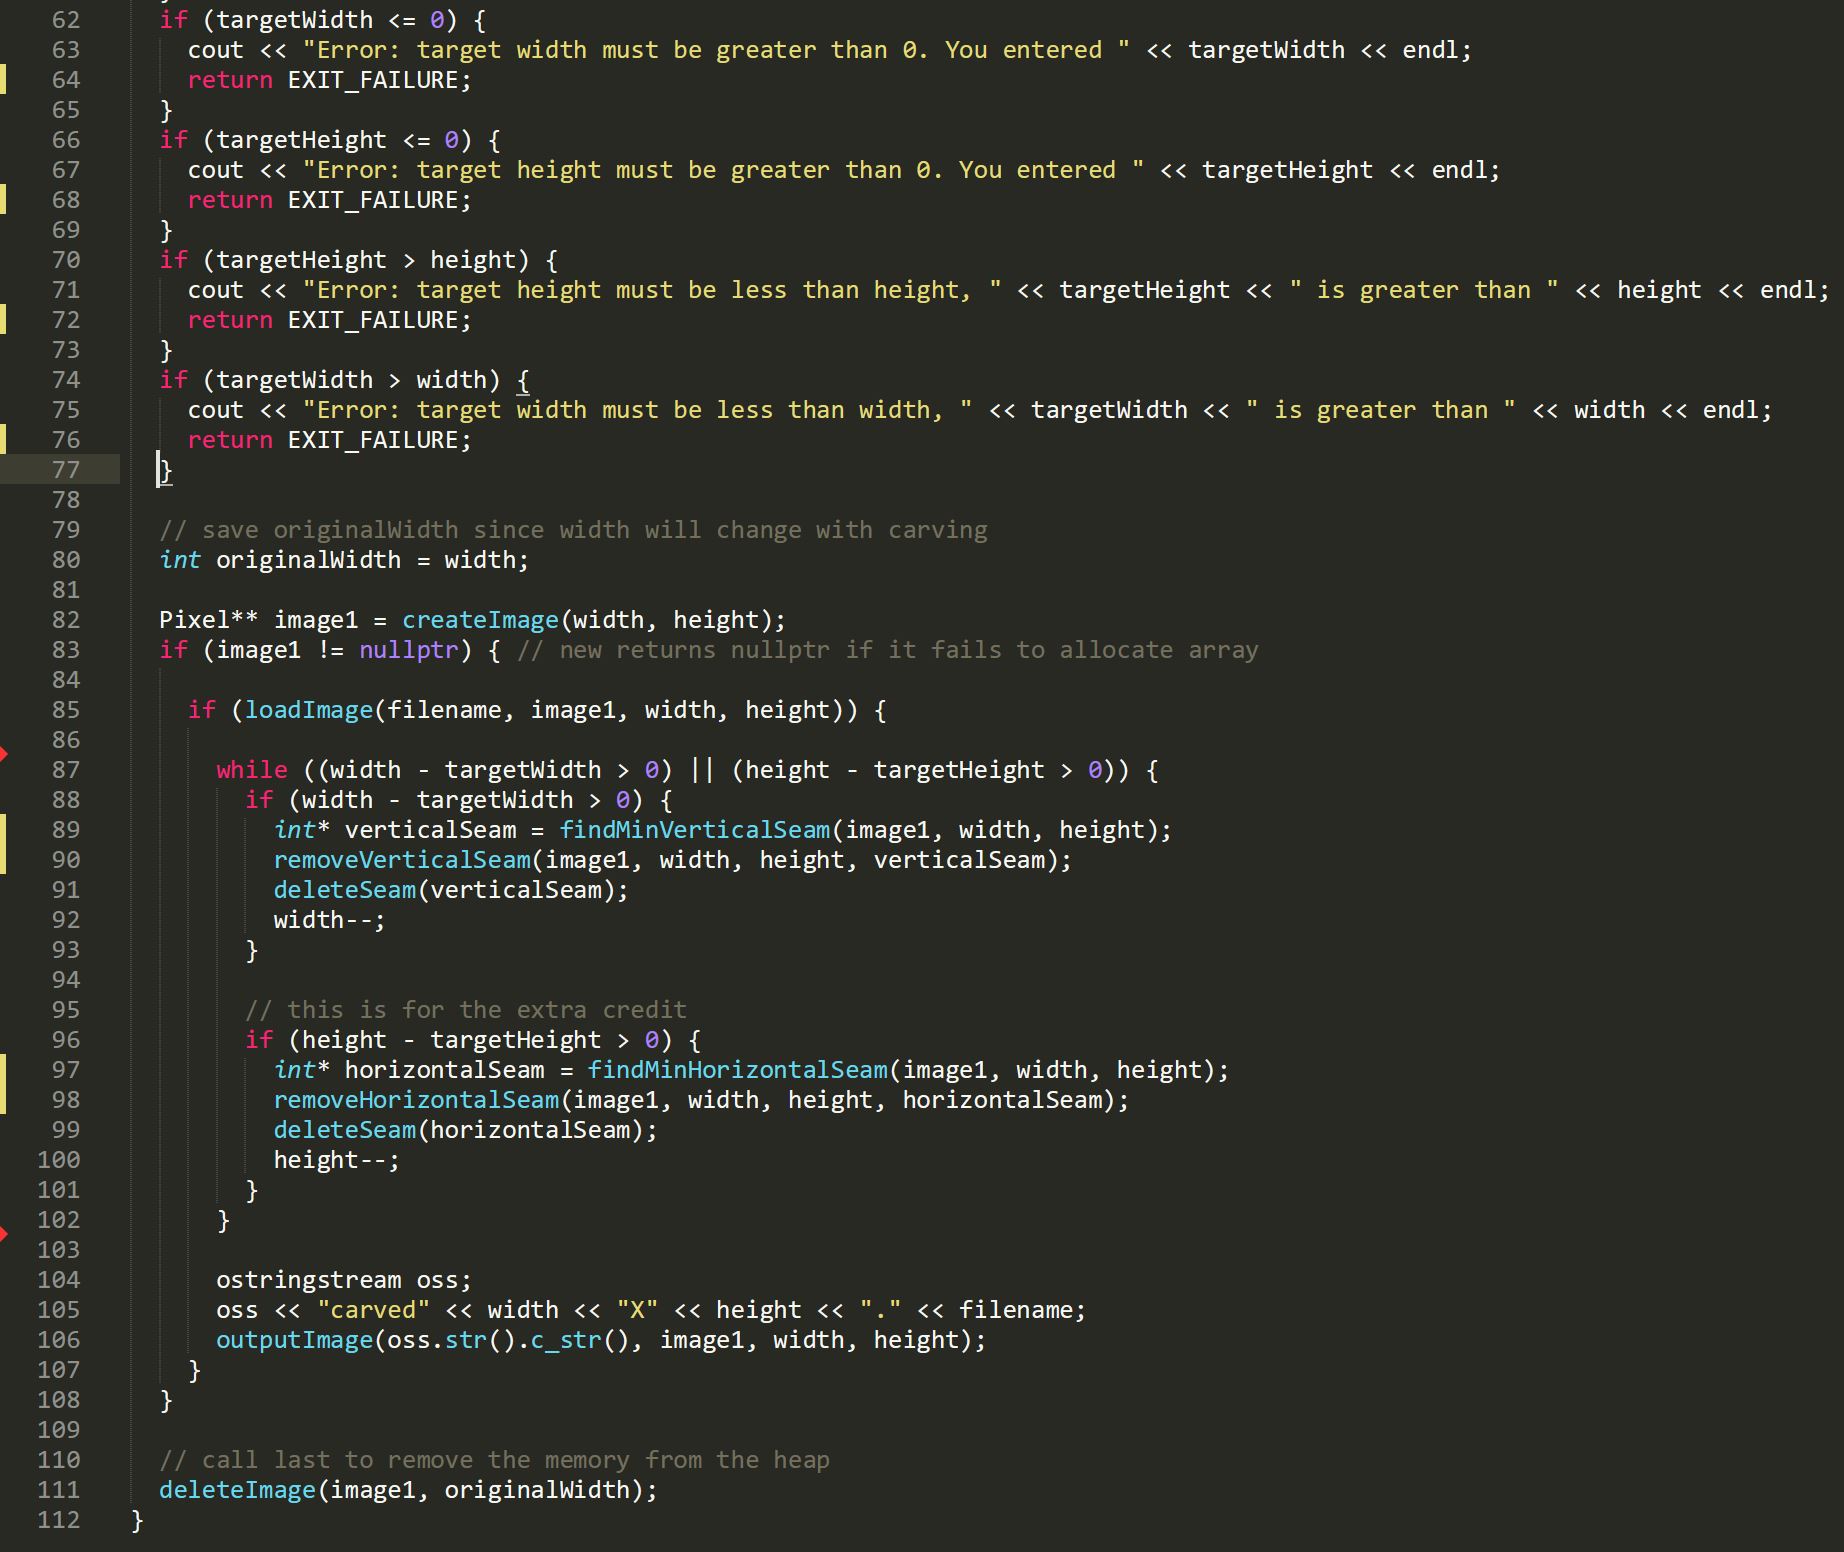This screenshot has height=1552, width=1844.
Task: Click the yellow change indicator next to line 68
Action: (5, 200)
